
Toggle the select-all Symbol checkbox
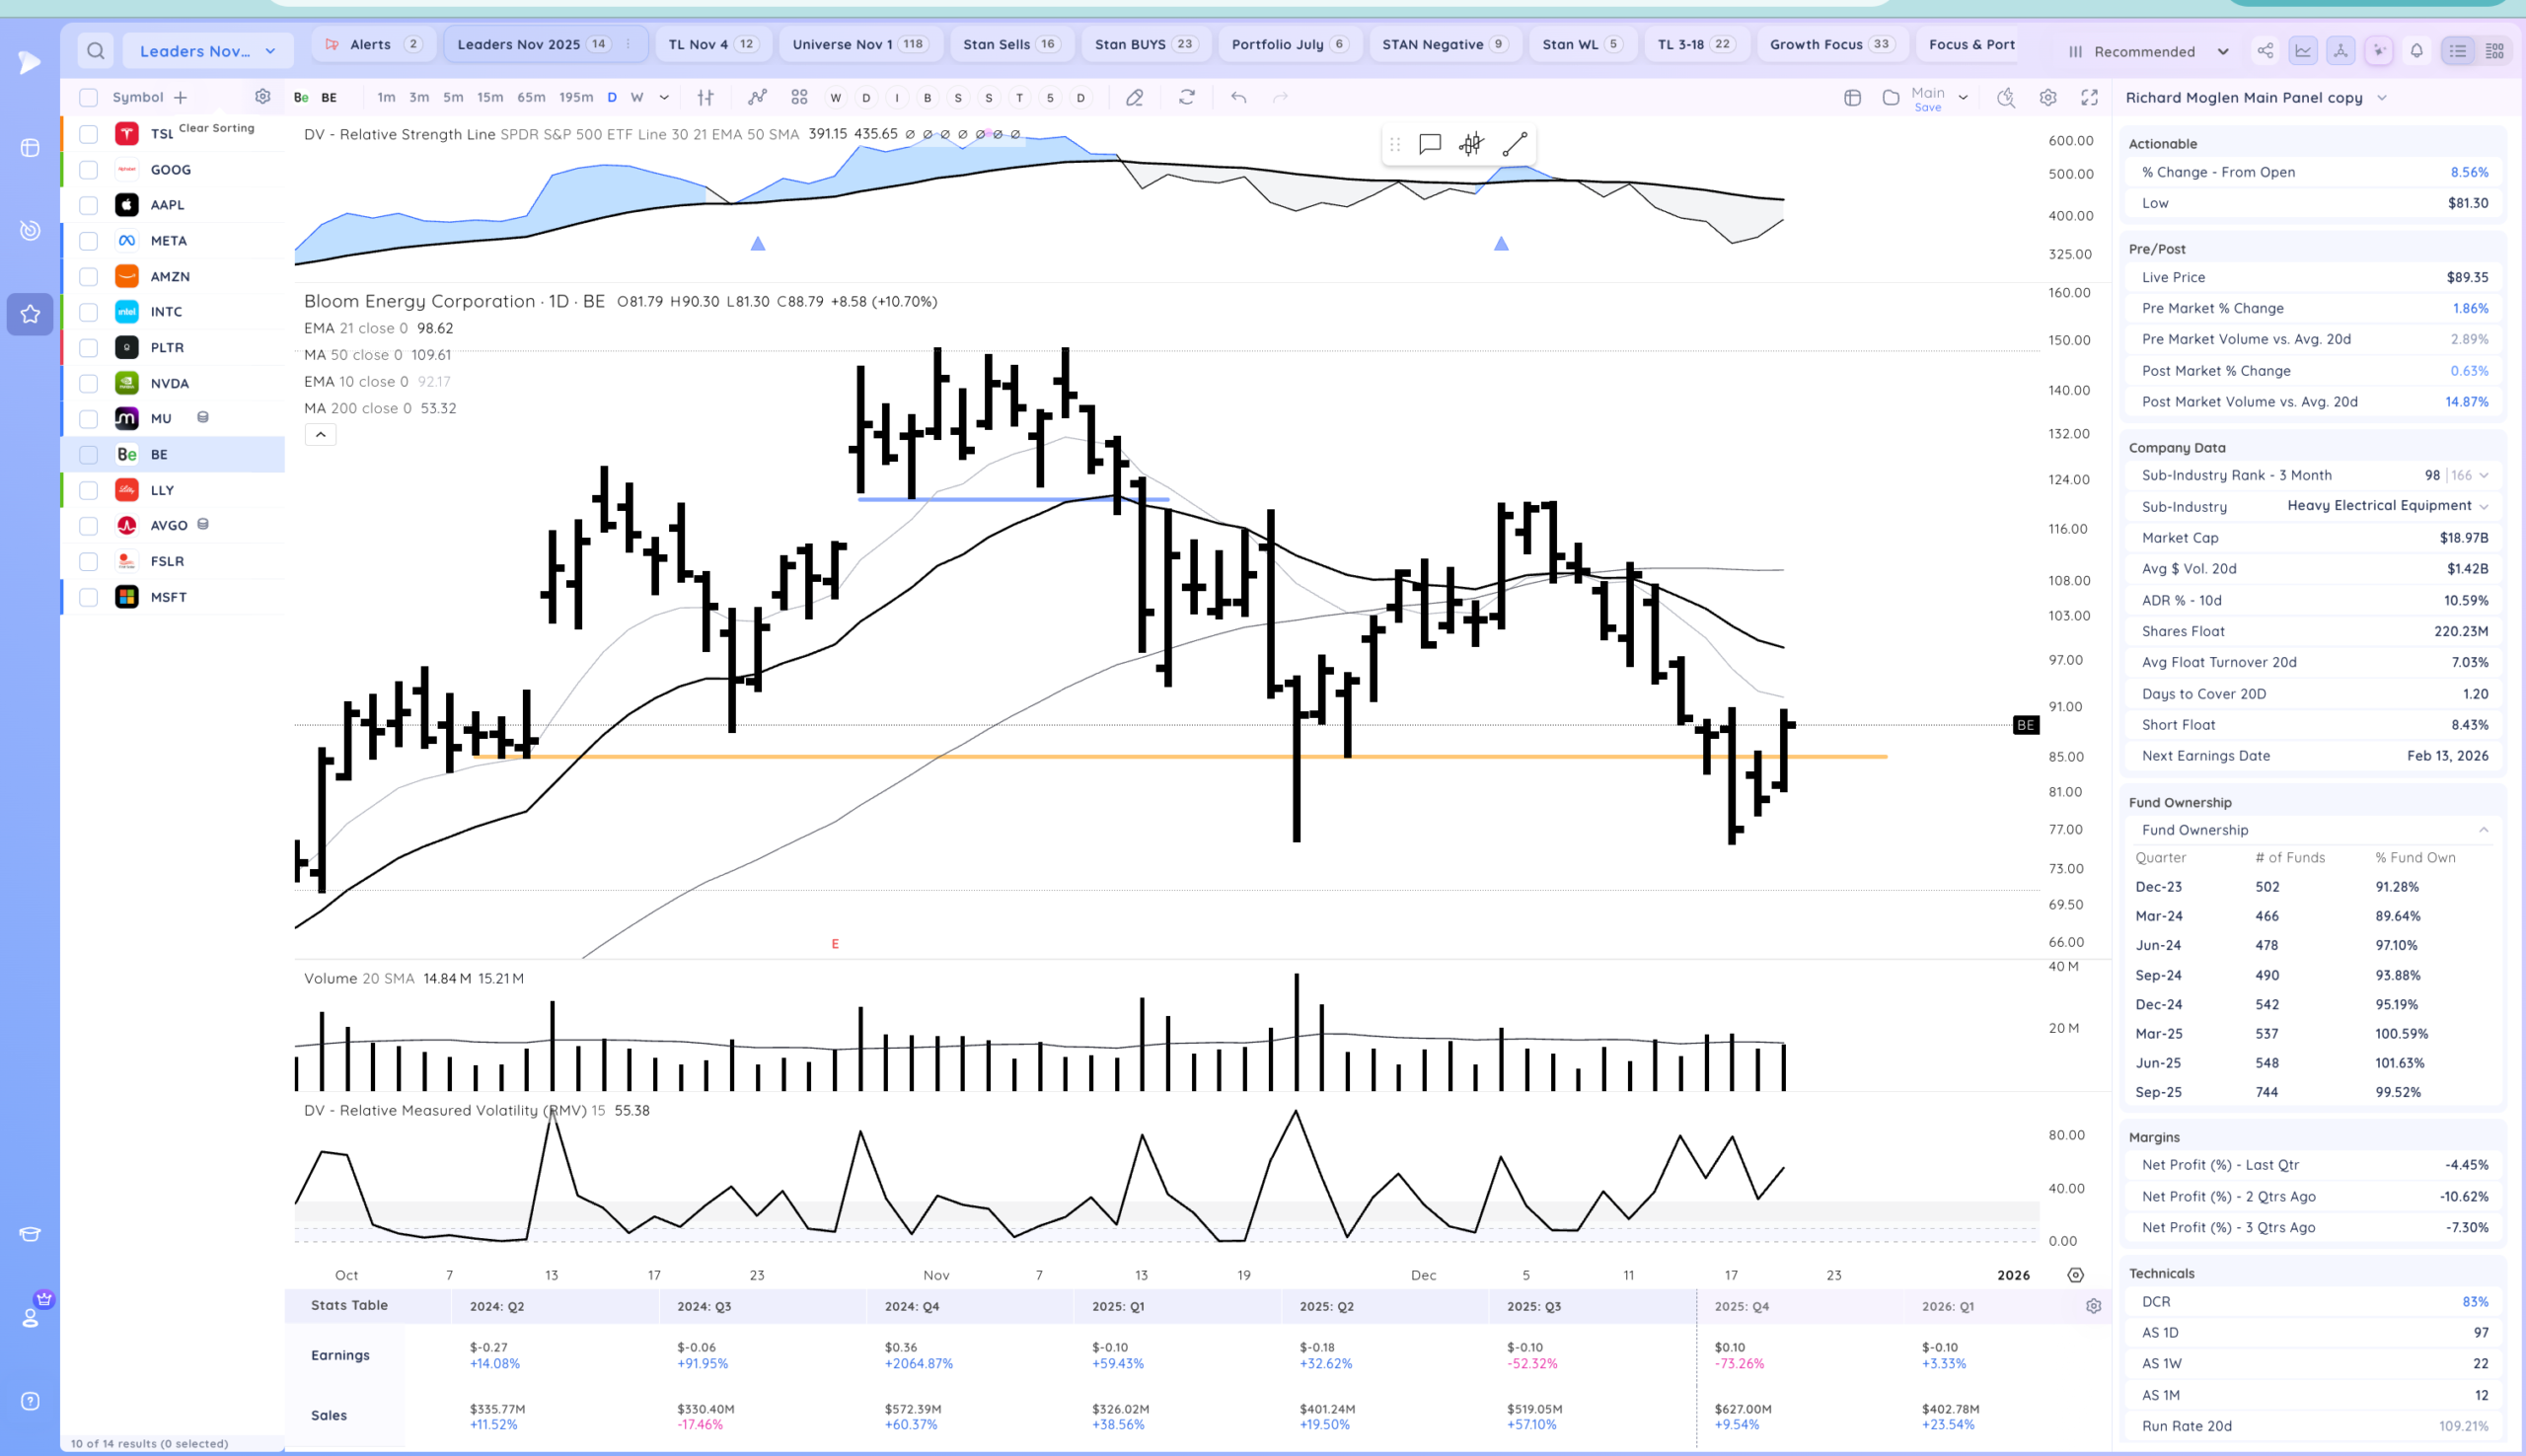[x=88, y=97]
